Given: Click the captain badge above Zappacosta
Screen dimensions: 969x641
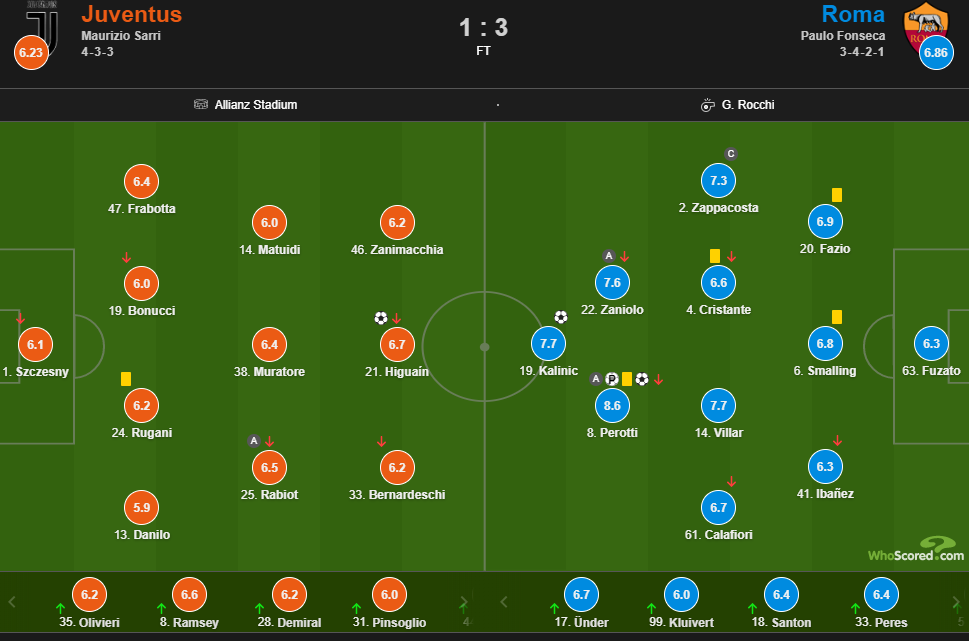Looking at the screenshot, I should [730, 153].
